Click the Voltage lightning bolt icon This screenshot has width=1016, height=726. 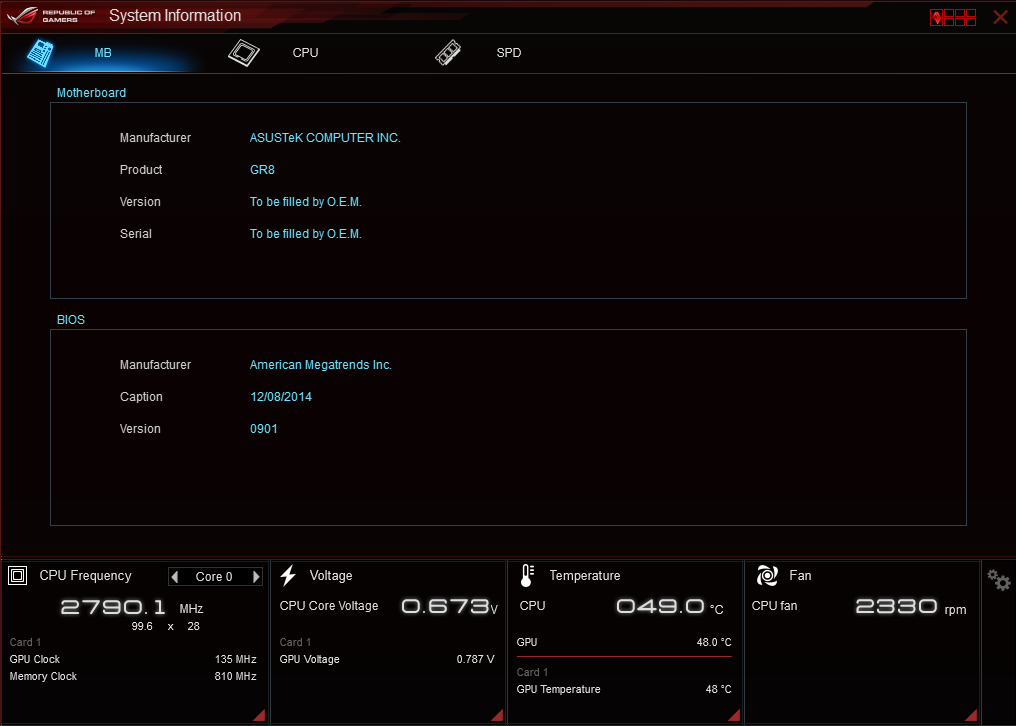(x=288, y=575)
